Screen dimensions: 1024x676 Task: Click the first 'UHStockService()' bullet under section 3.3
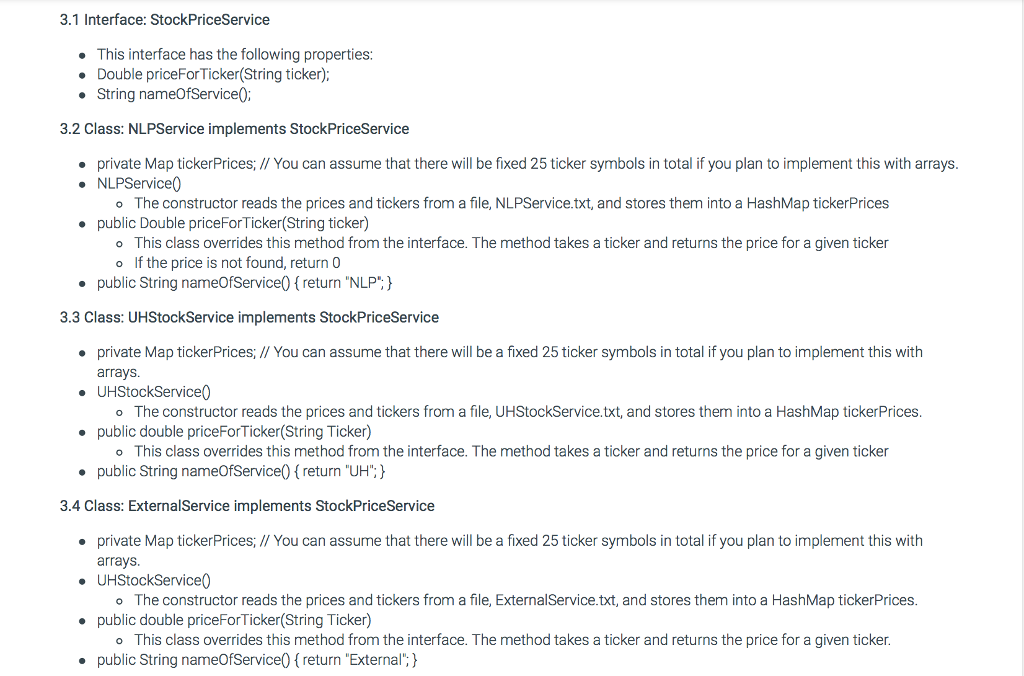point(154,392)
